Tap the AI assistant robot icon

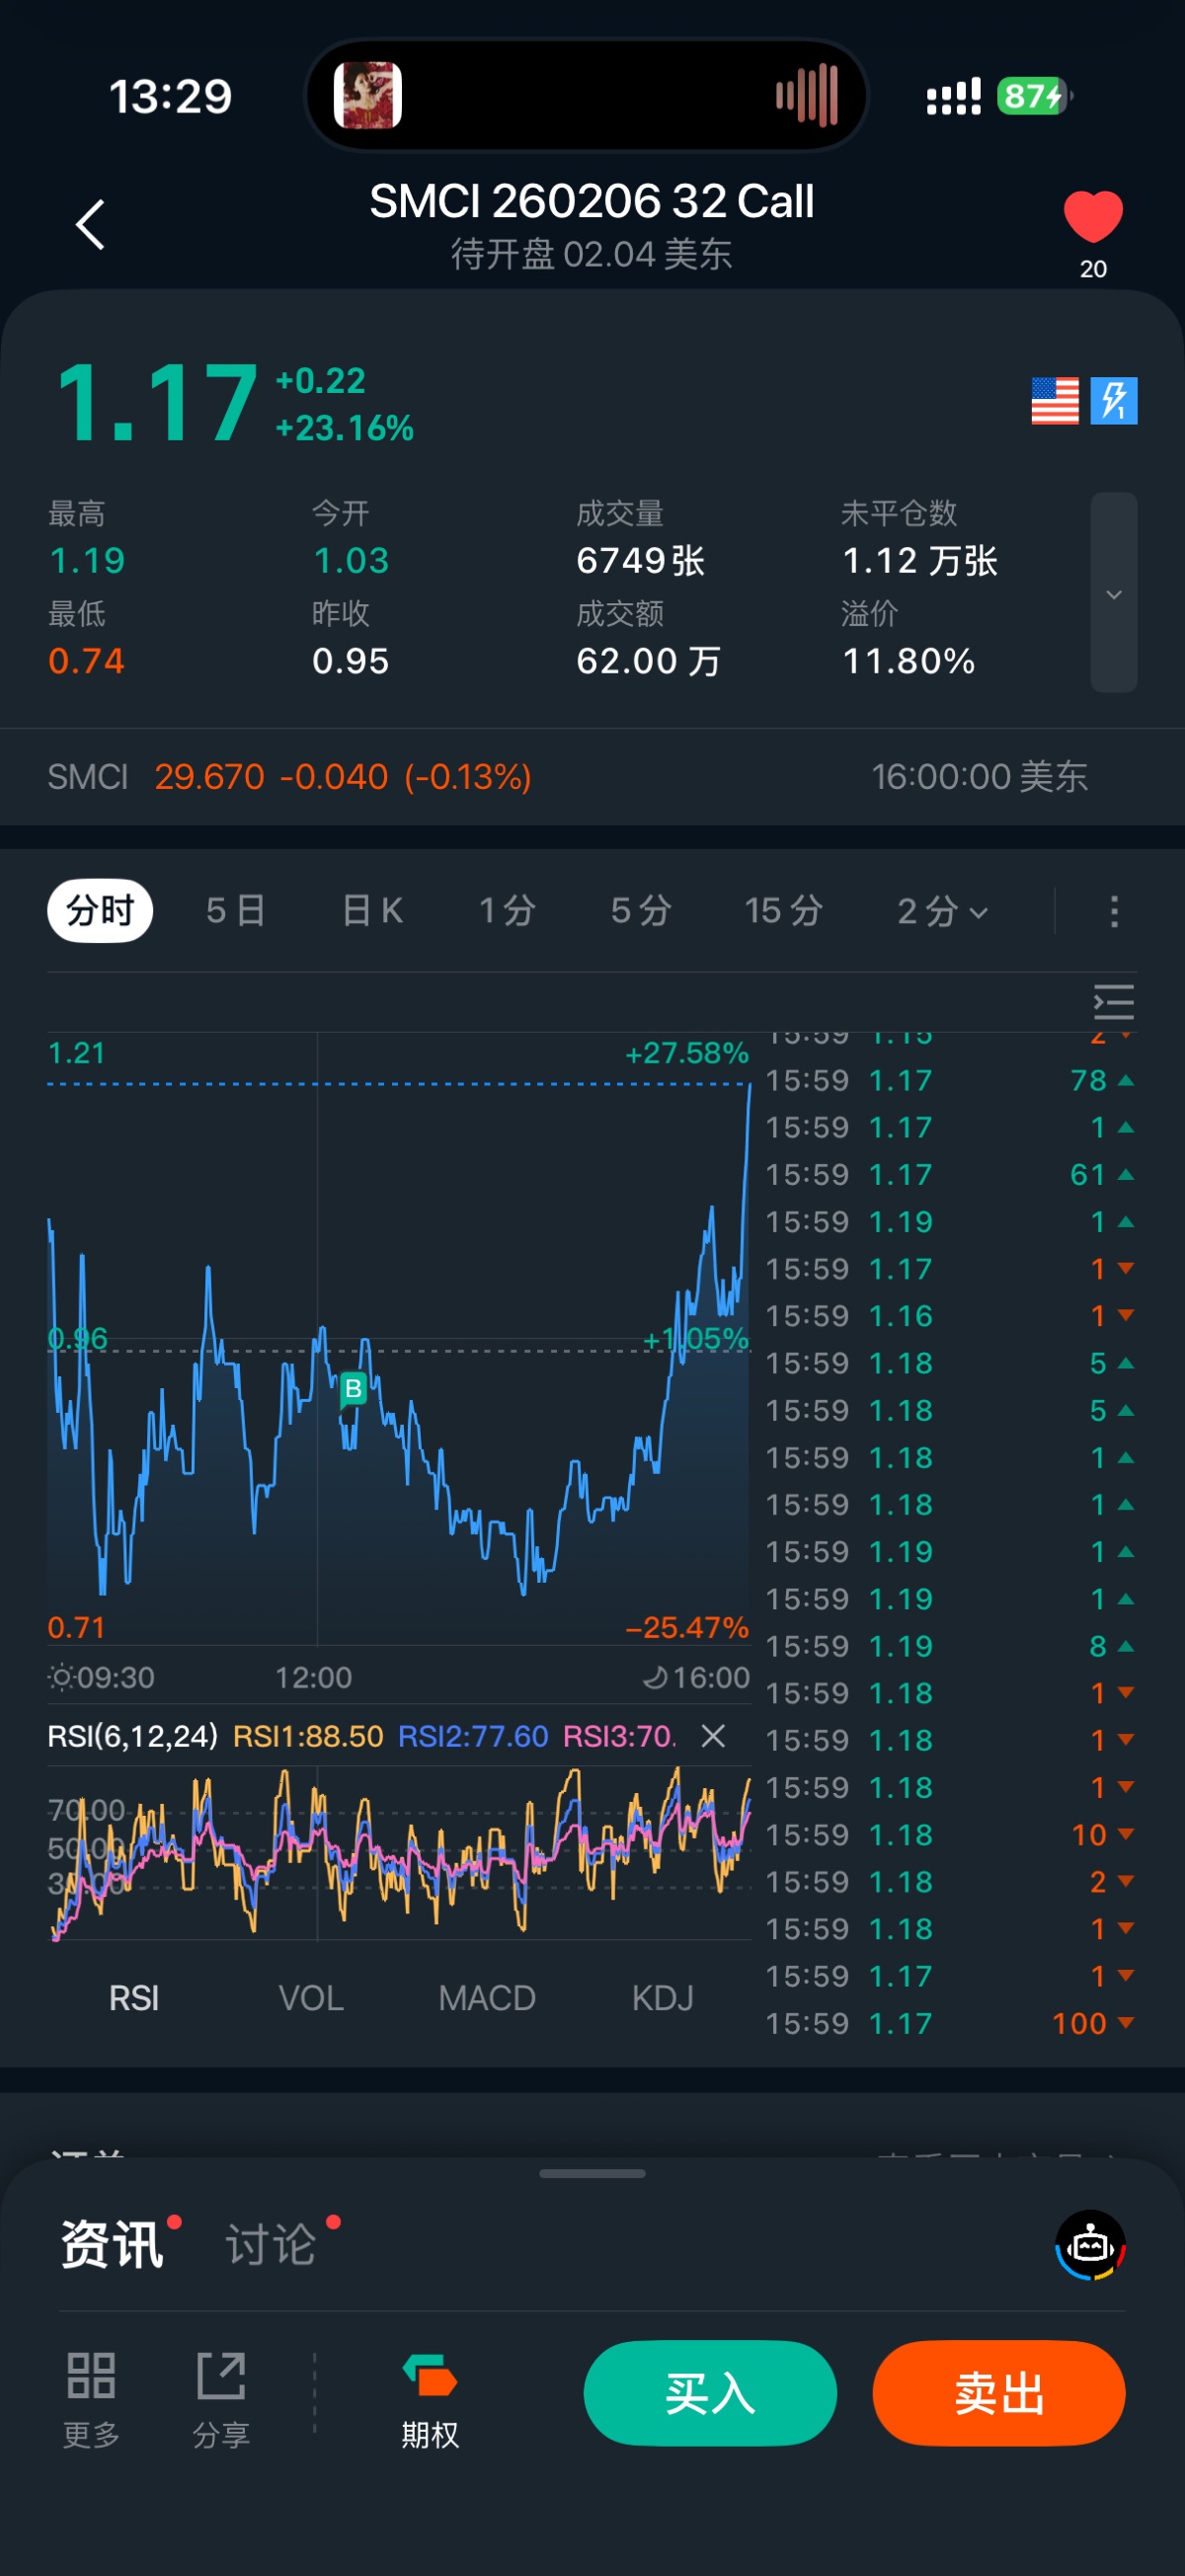(x=1090, y=2245)
